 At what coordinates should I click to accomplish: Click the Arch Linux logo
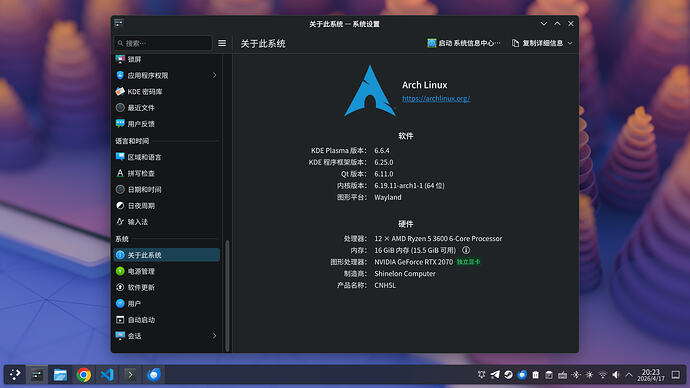370,91
